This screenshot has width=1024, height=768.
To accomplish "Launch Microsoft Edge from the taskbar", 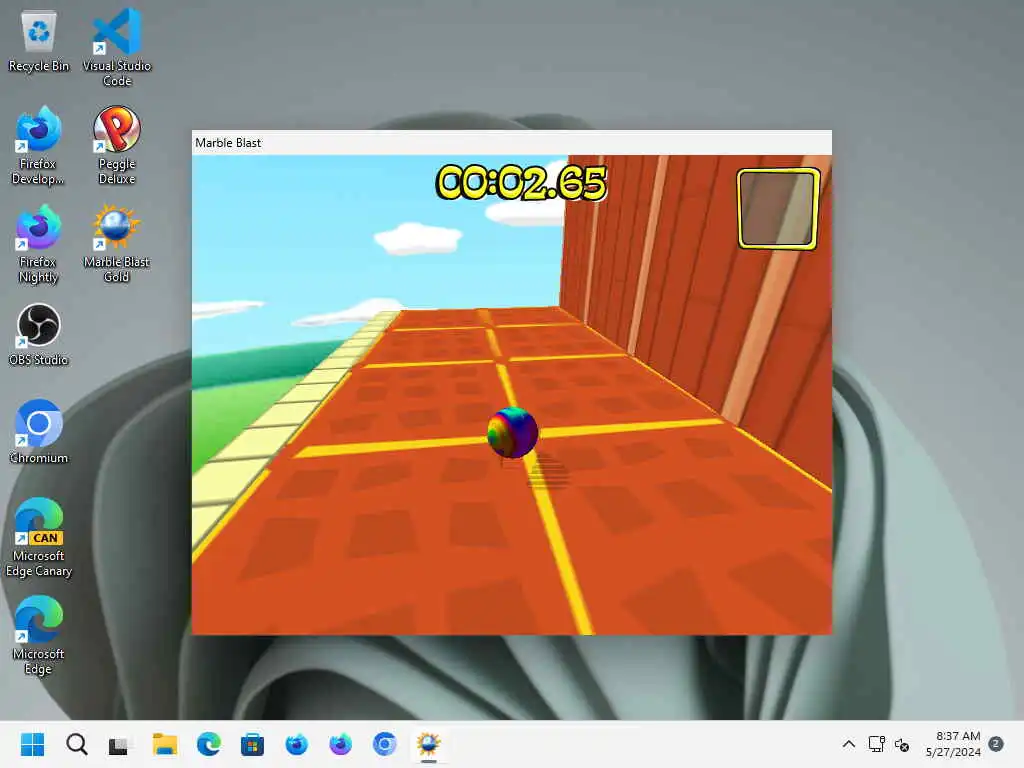I will [208, 744].
